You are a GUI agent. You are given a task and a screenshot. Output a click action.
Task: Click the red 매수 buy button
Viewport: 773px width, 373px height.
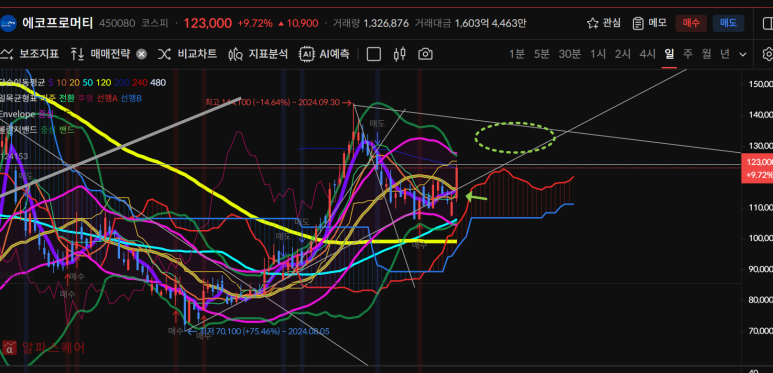tap(691, 23)
